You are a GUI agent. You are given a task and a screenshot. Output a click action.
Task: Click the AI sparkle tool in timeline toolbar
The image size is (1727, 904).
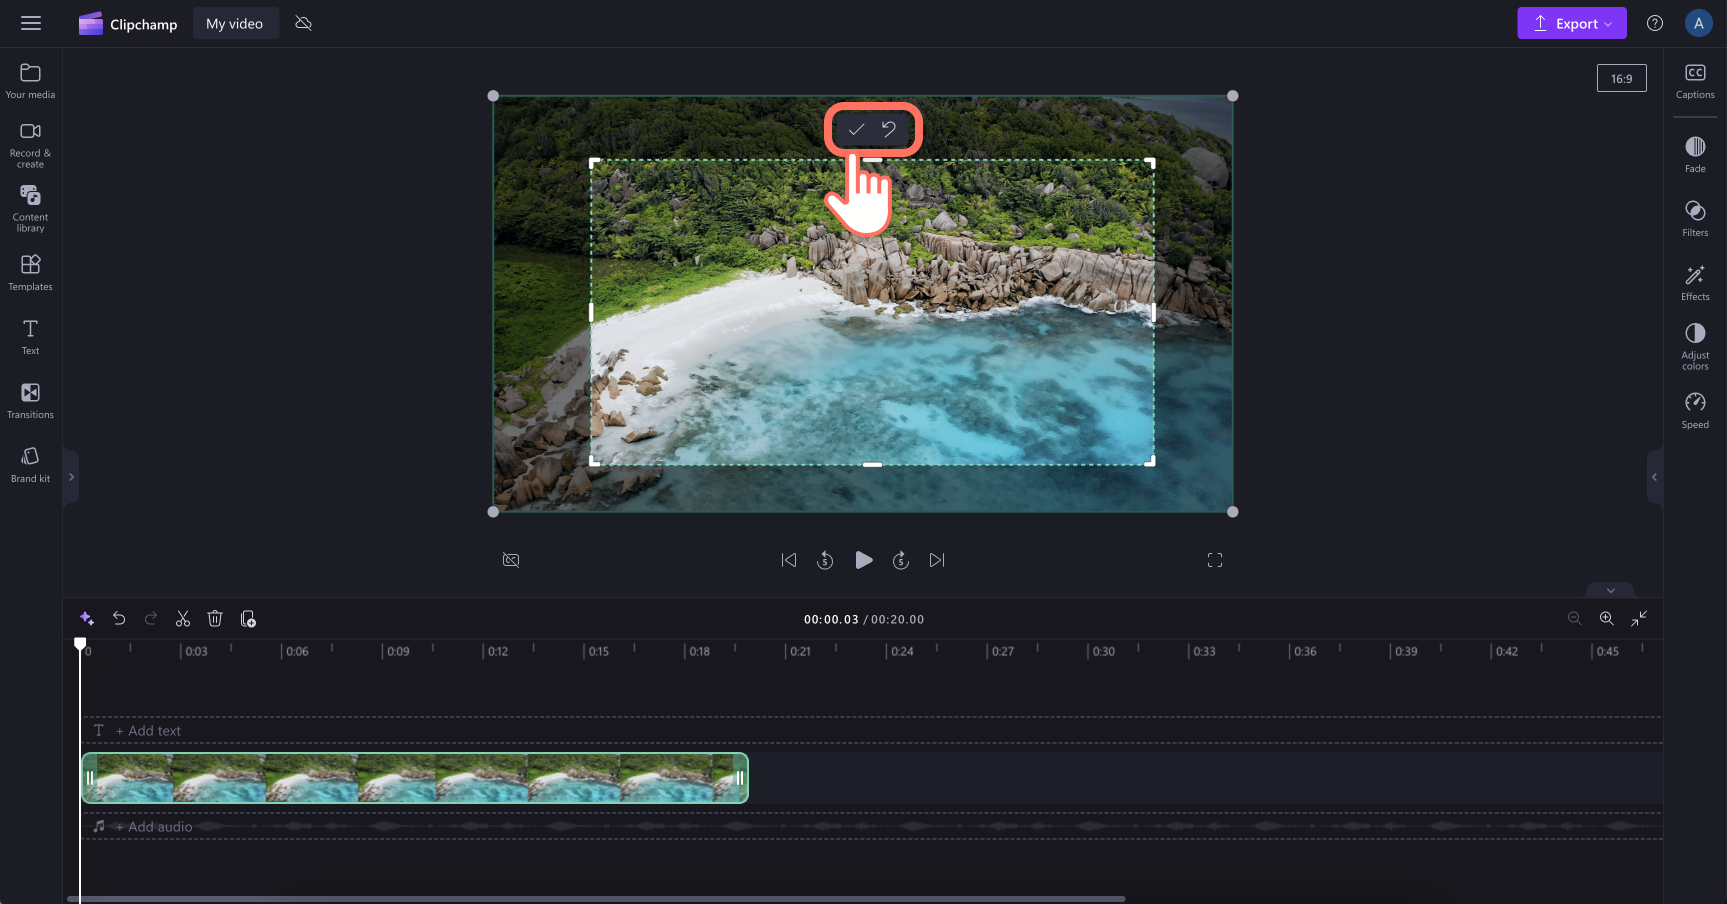click(87, 619)
